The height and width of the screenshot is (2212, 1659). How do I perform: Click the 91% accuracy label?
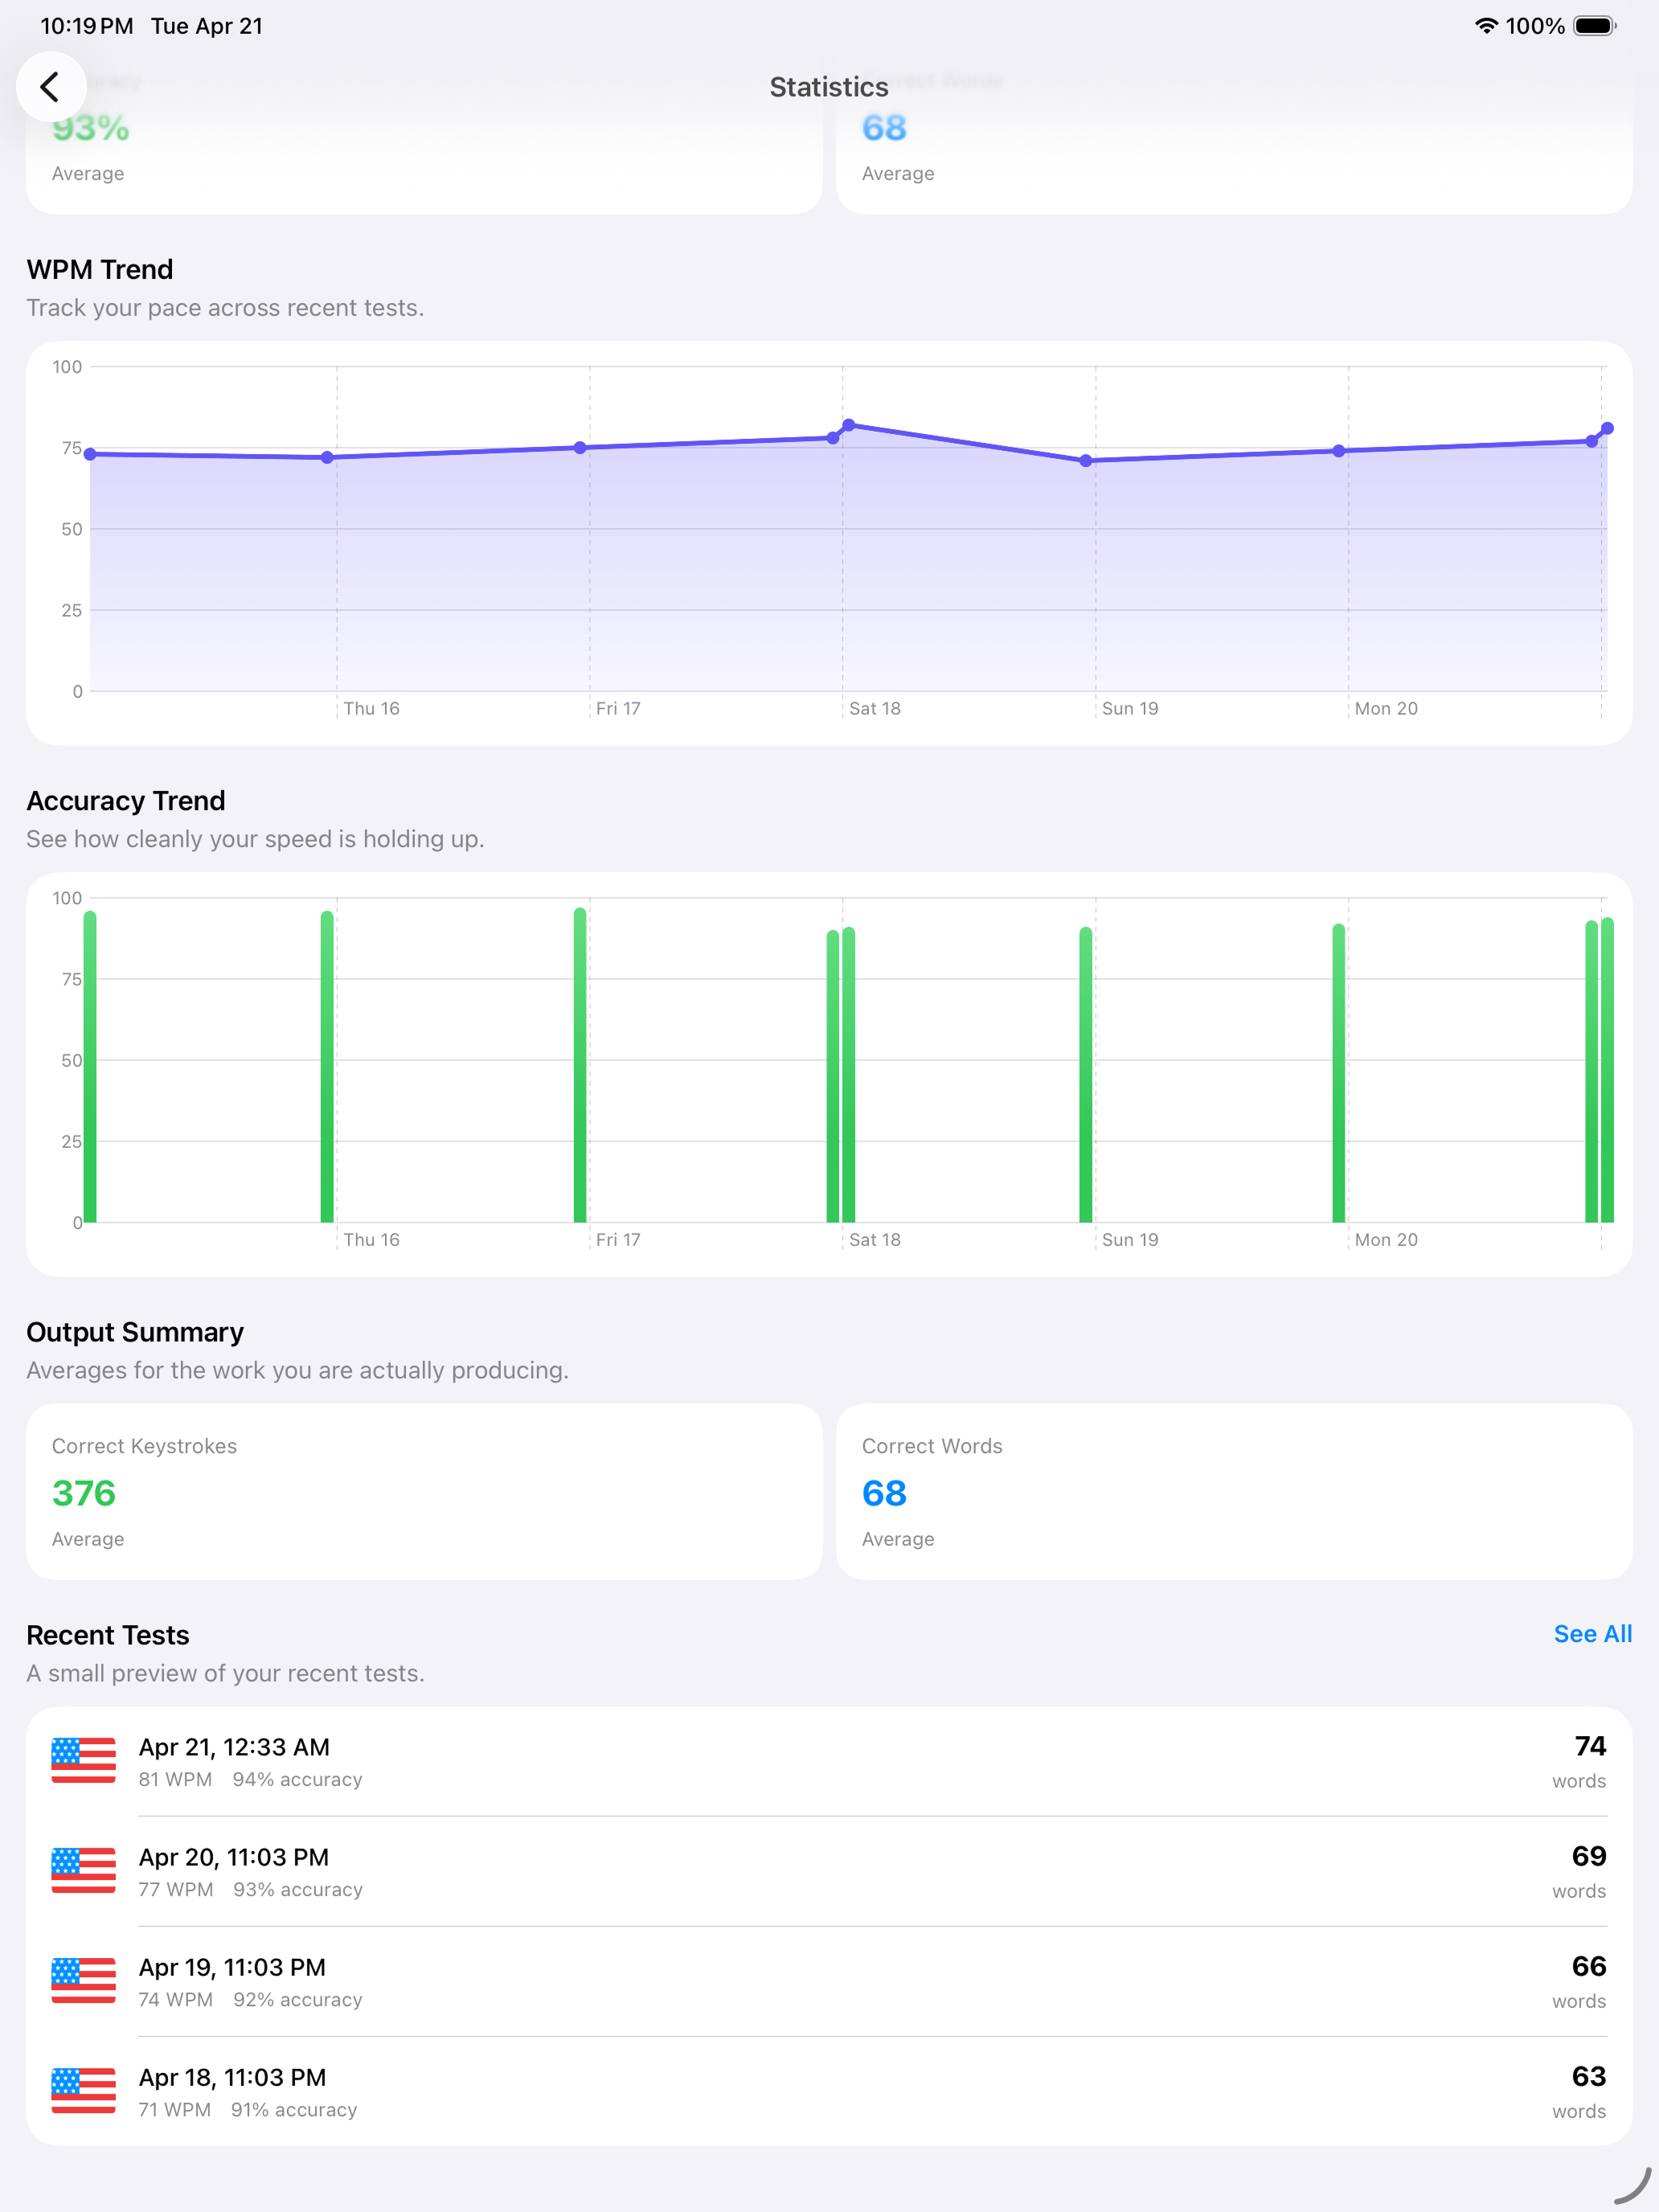[x=294, y=2110]
